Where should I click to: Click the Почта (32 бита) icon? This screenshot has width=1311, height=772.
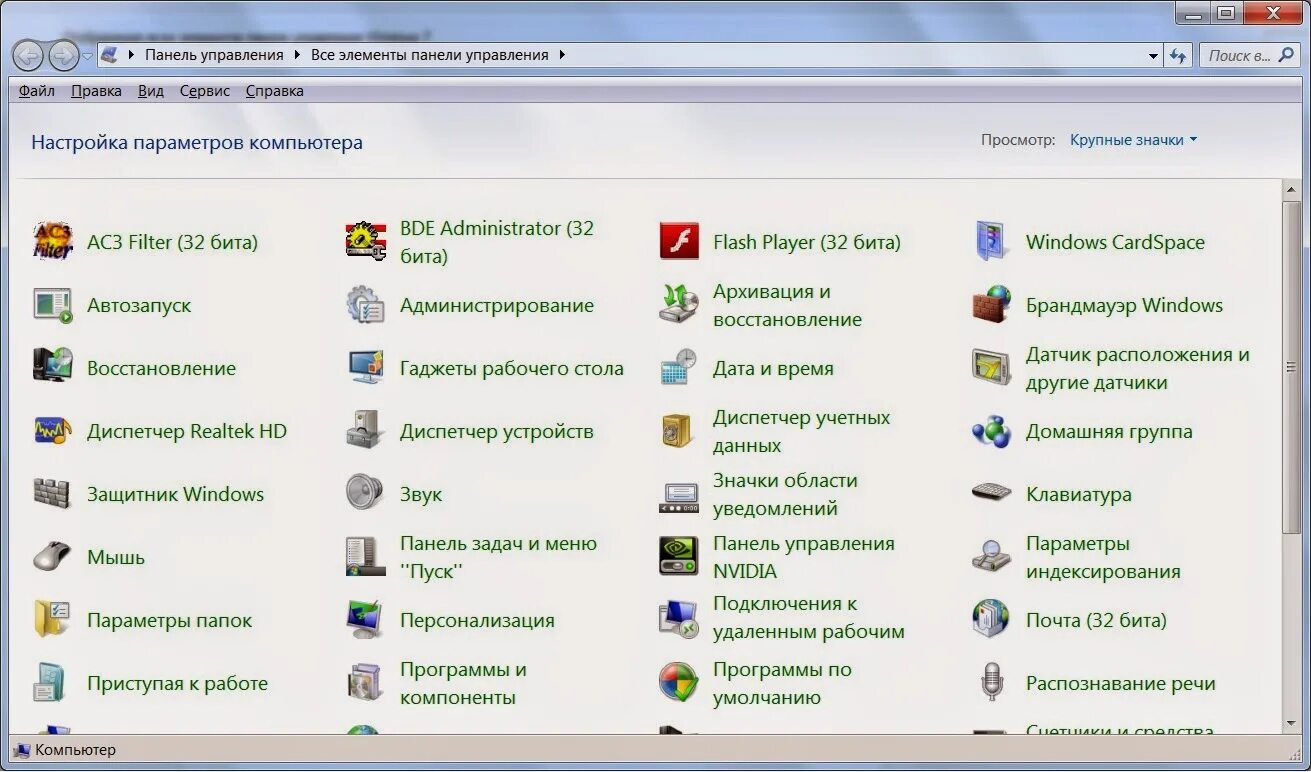coord(991,620)
